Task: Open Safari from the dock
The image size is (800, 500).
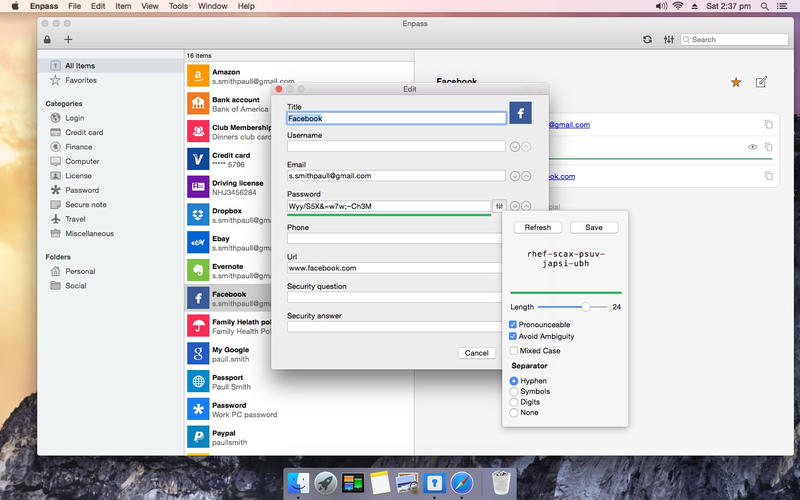Action: pos(461,484)
